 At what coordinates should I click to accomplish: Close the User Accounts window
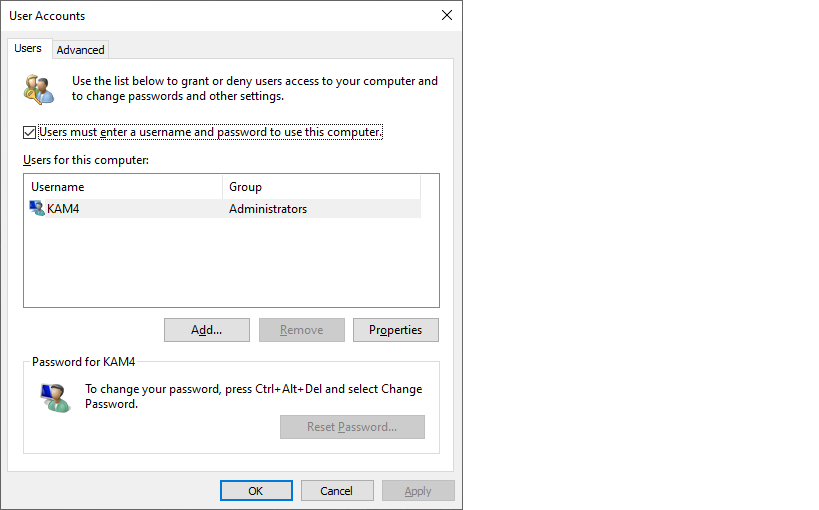447,15
